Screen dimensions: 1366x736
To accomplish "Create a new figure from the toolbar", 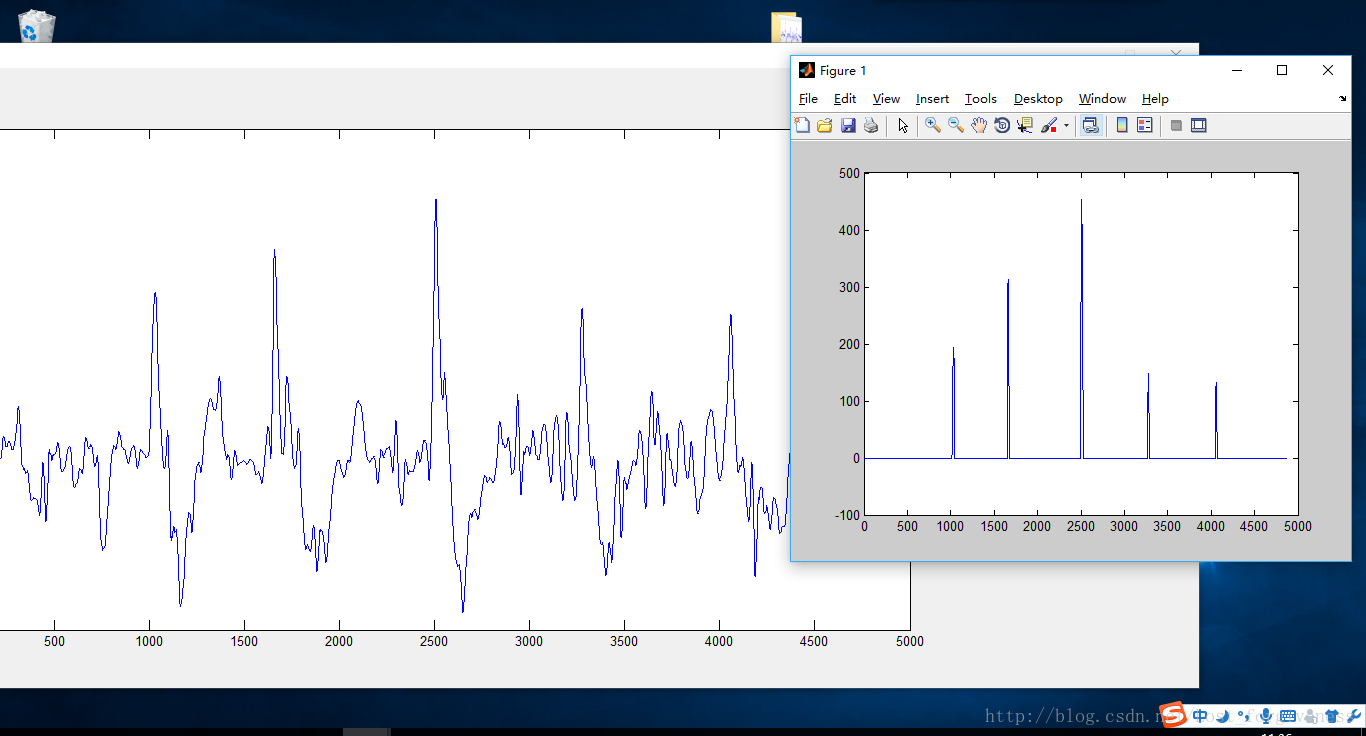I will [802, 125].
